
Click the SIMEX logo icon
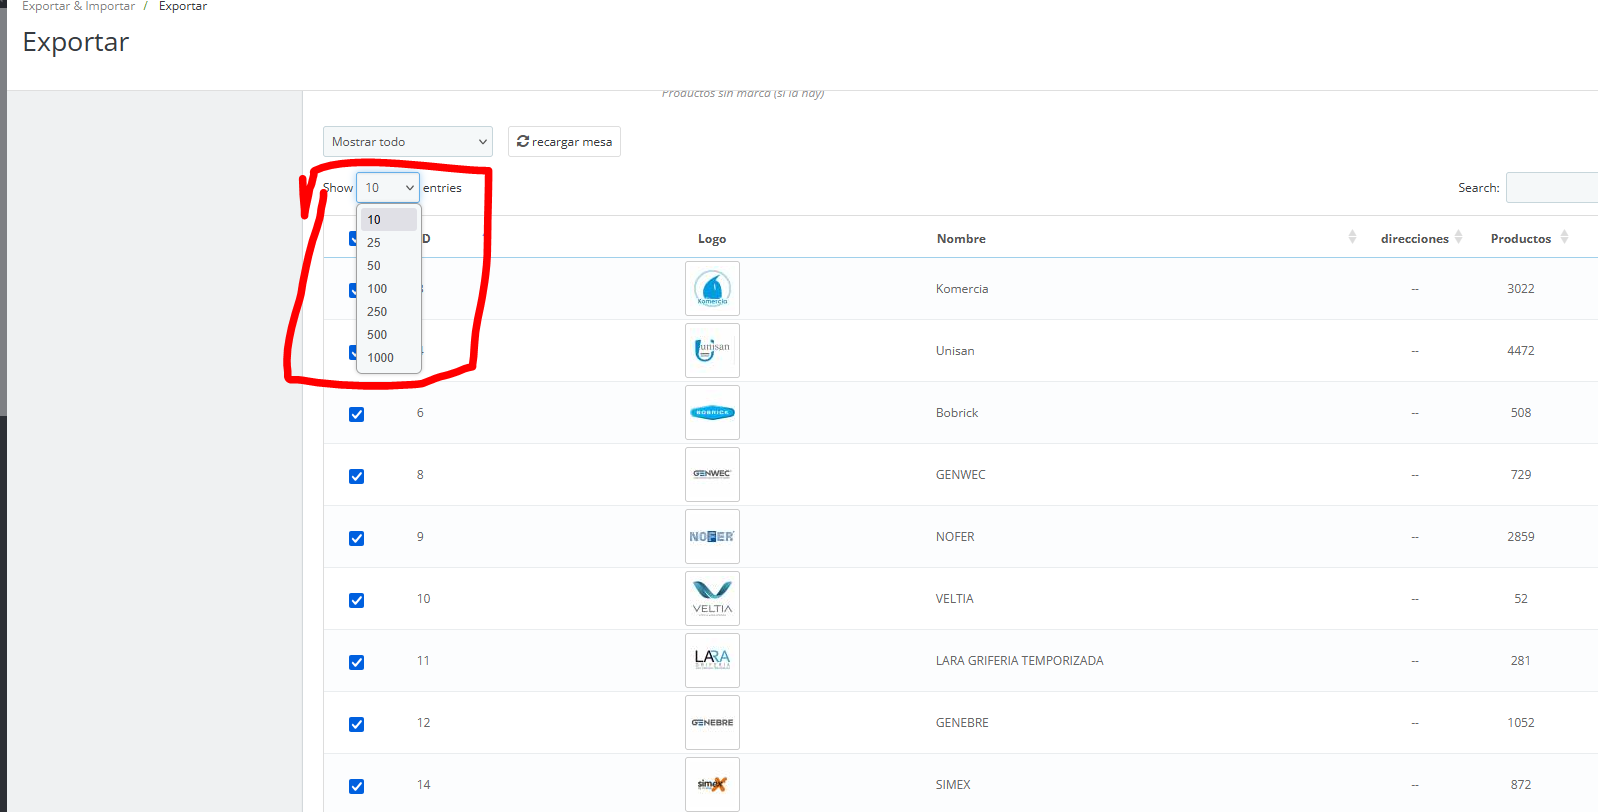[712, 784]
